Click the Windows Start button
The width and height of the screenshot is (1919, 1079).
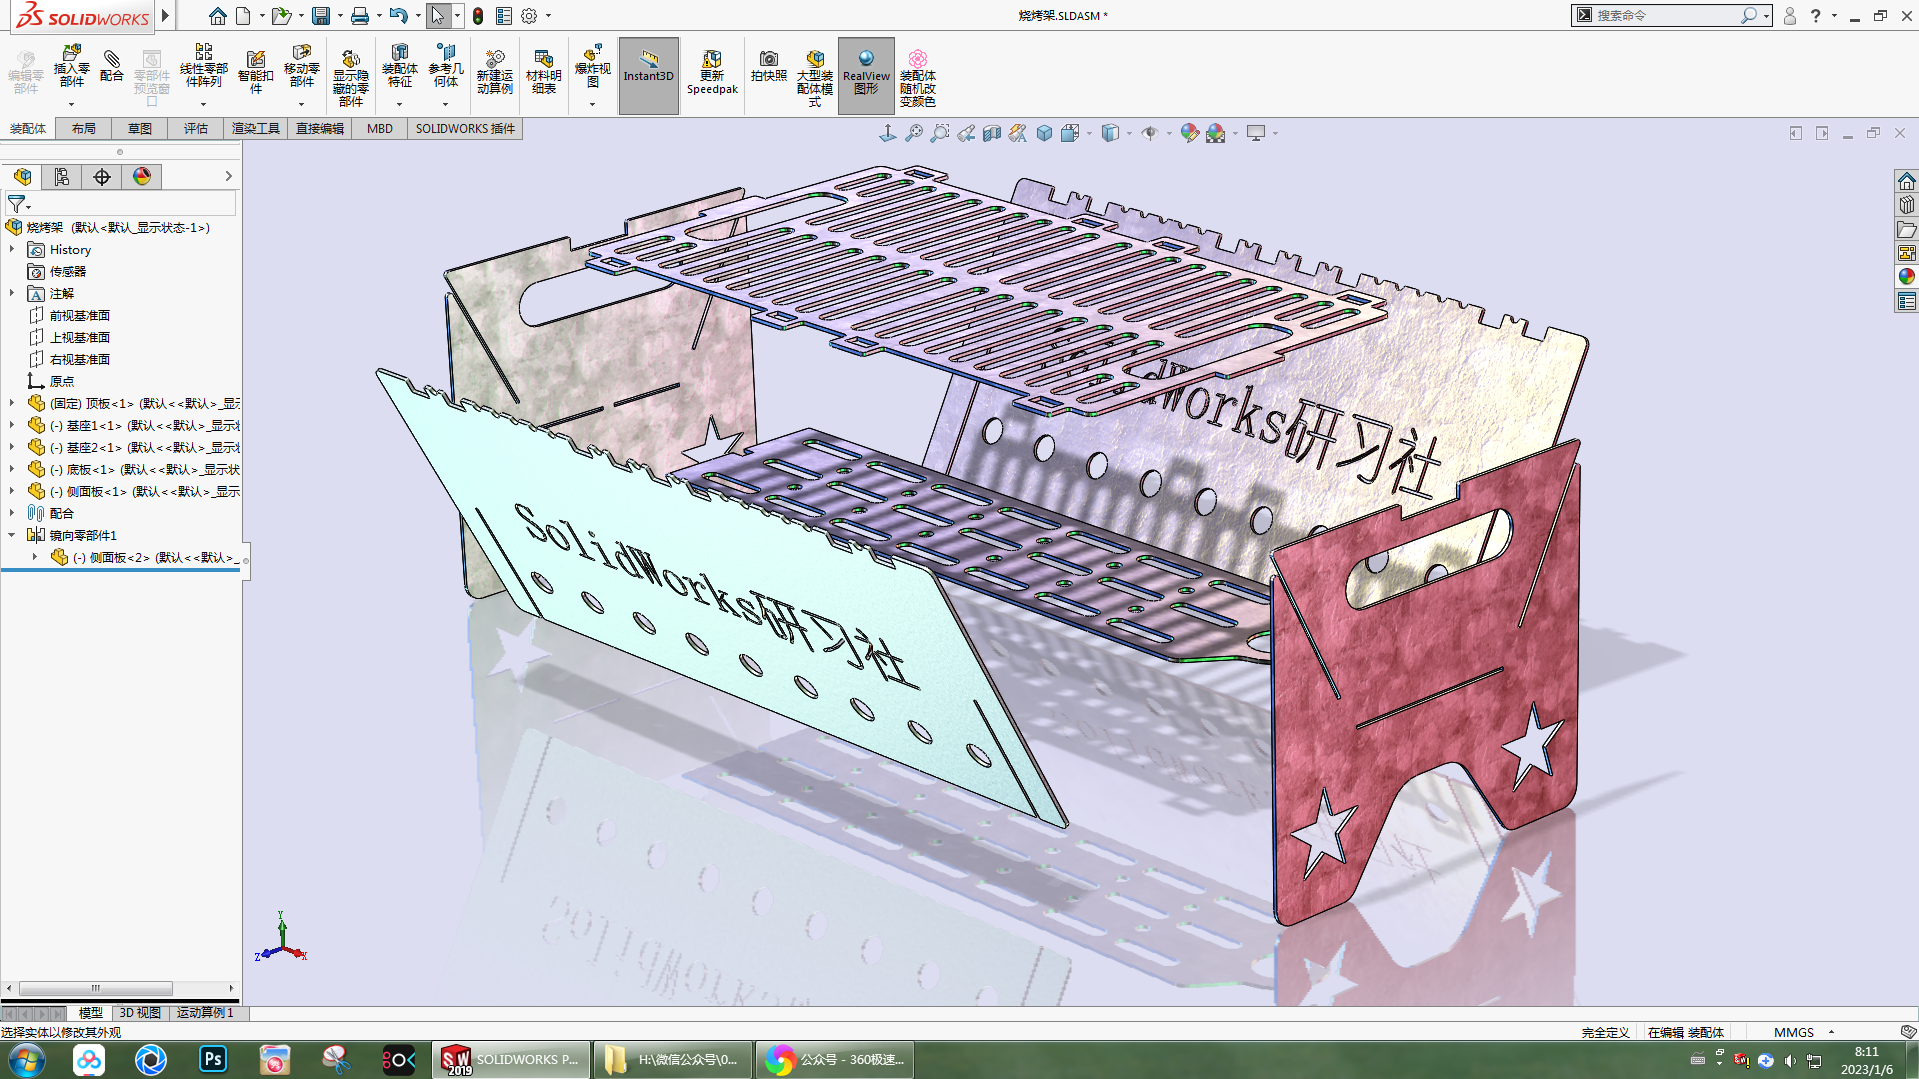click(27, 1060)
